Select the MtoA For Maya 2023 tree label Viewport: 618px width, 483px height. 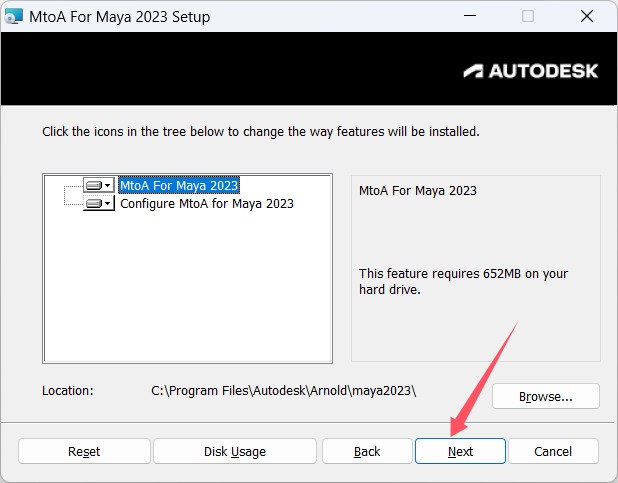pyautogui.click(x=179, y=186)
